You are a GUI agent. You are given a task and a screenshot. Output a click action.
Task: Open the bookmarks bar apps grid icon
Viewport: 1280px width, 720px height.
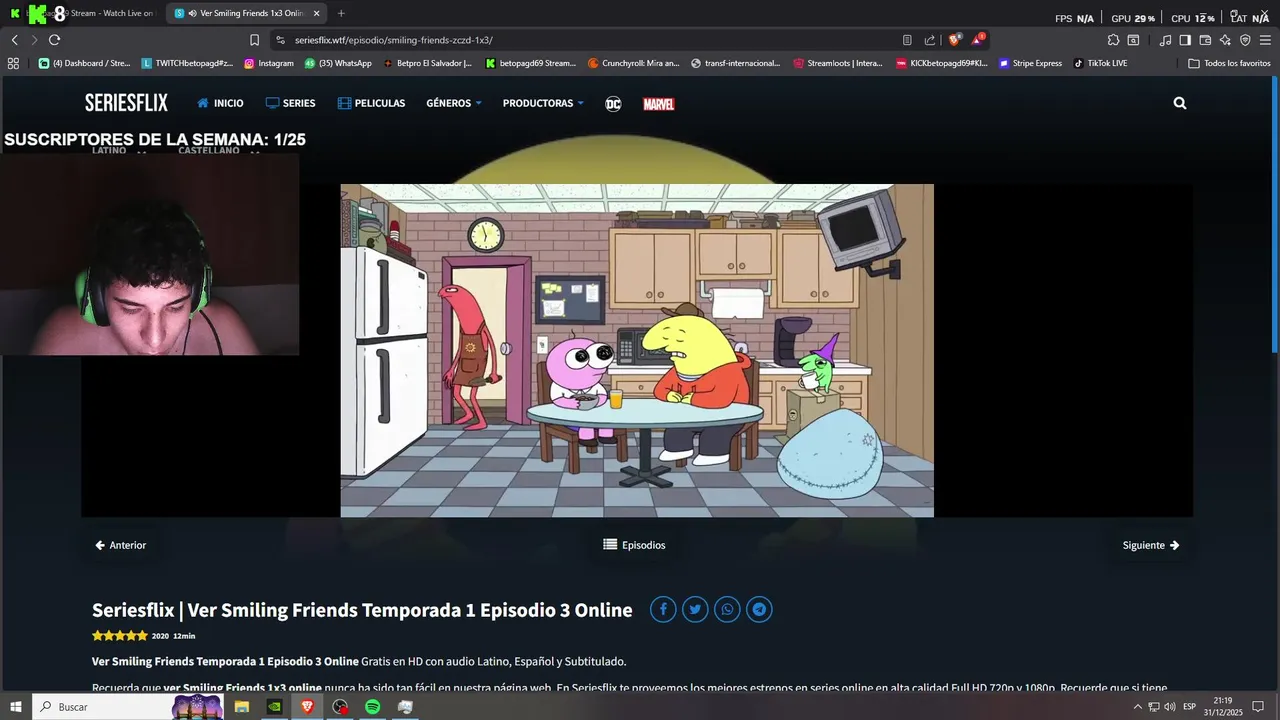point(13,63)
